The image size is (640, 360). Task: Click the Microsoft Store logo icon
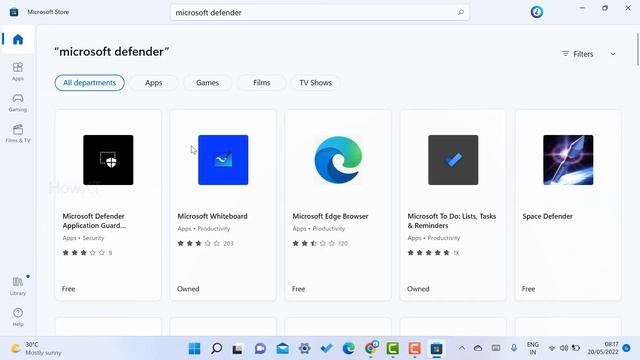pos(14,12)
